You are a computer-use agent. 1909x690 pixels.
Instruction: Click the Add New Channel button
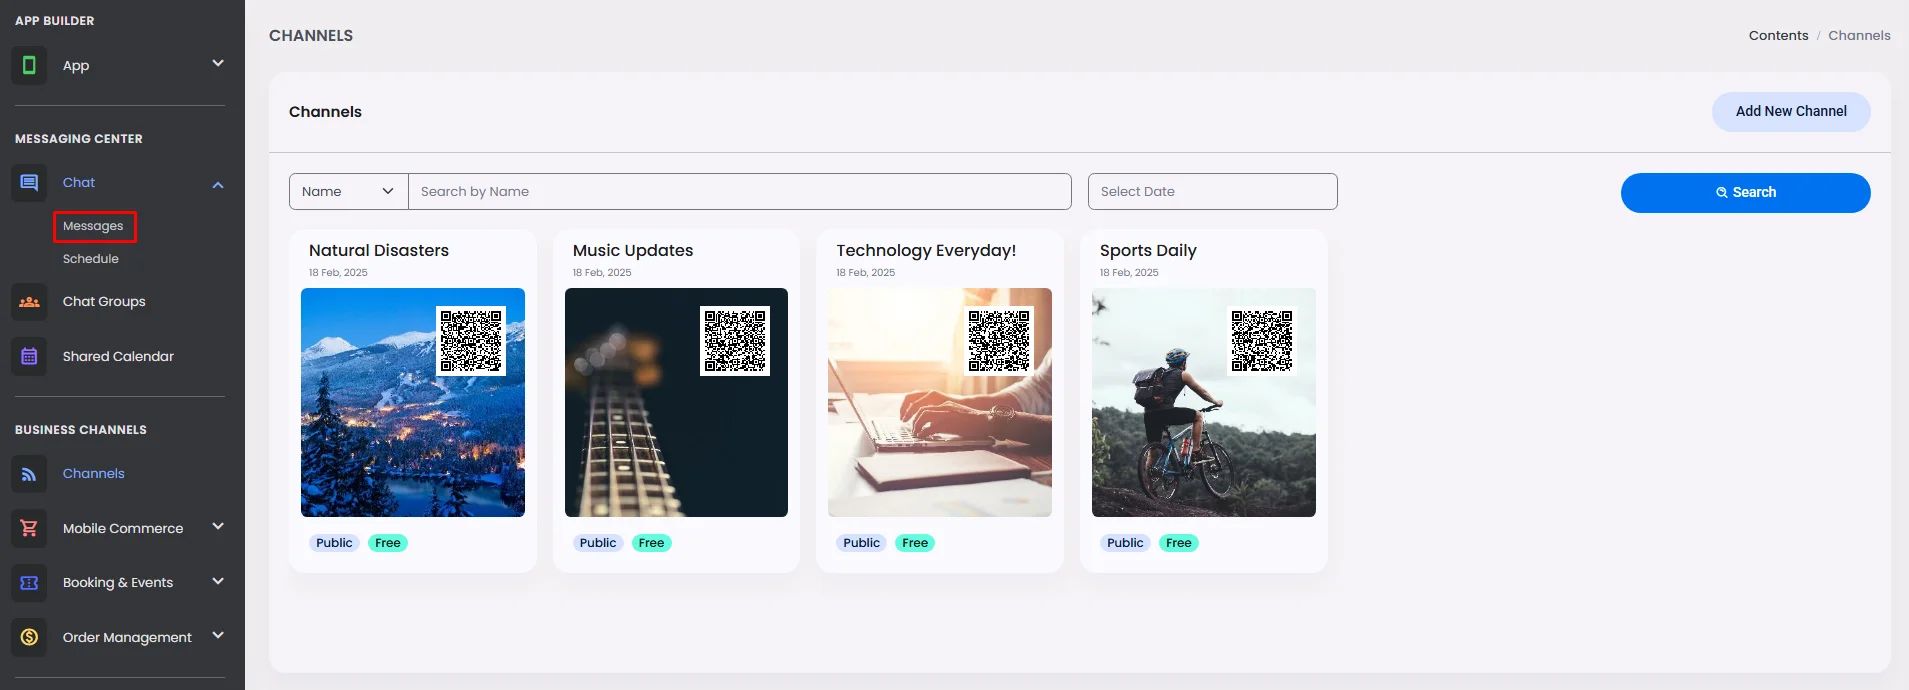1791,112
